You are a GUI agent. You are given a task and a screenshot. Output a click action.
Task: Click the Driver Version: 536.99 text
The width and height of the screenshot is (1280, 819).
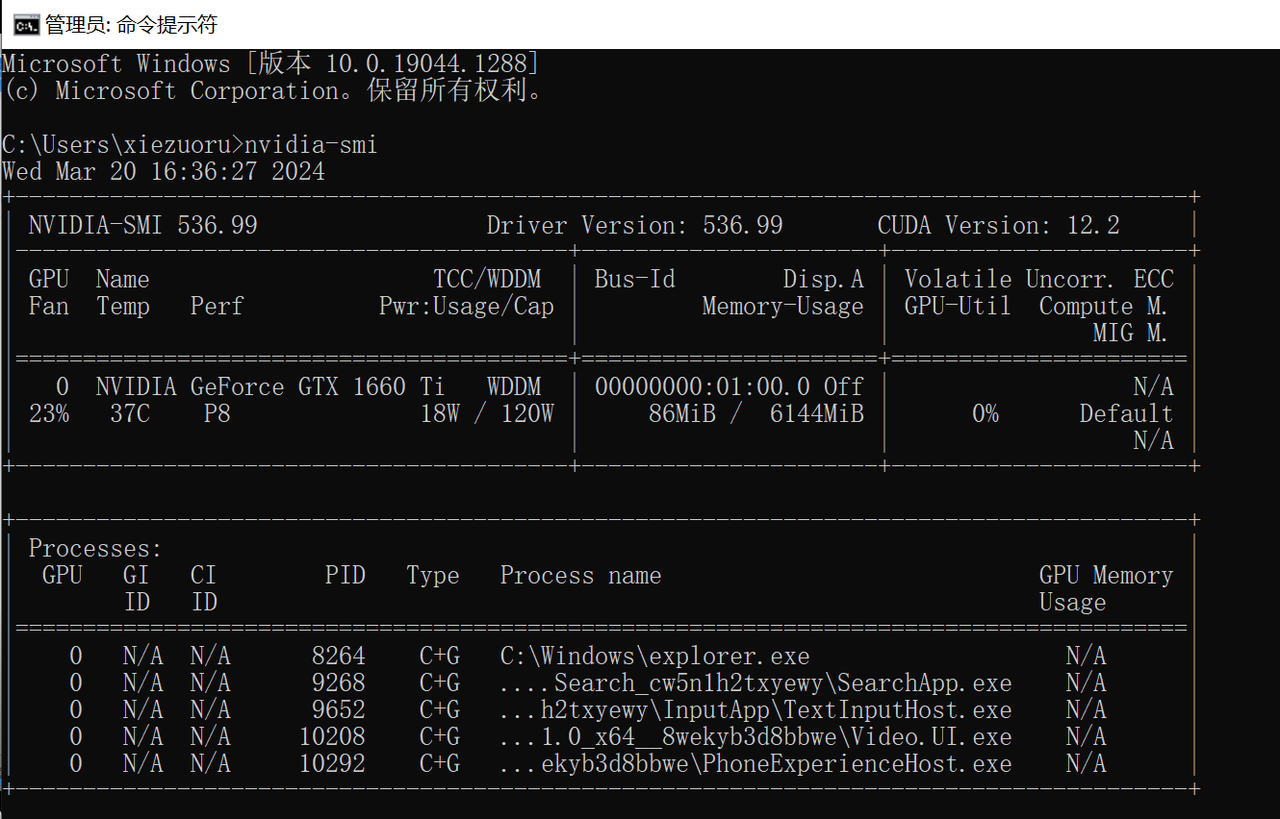pyautogui.click(x=635, y=225)
